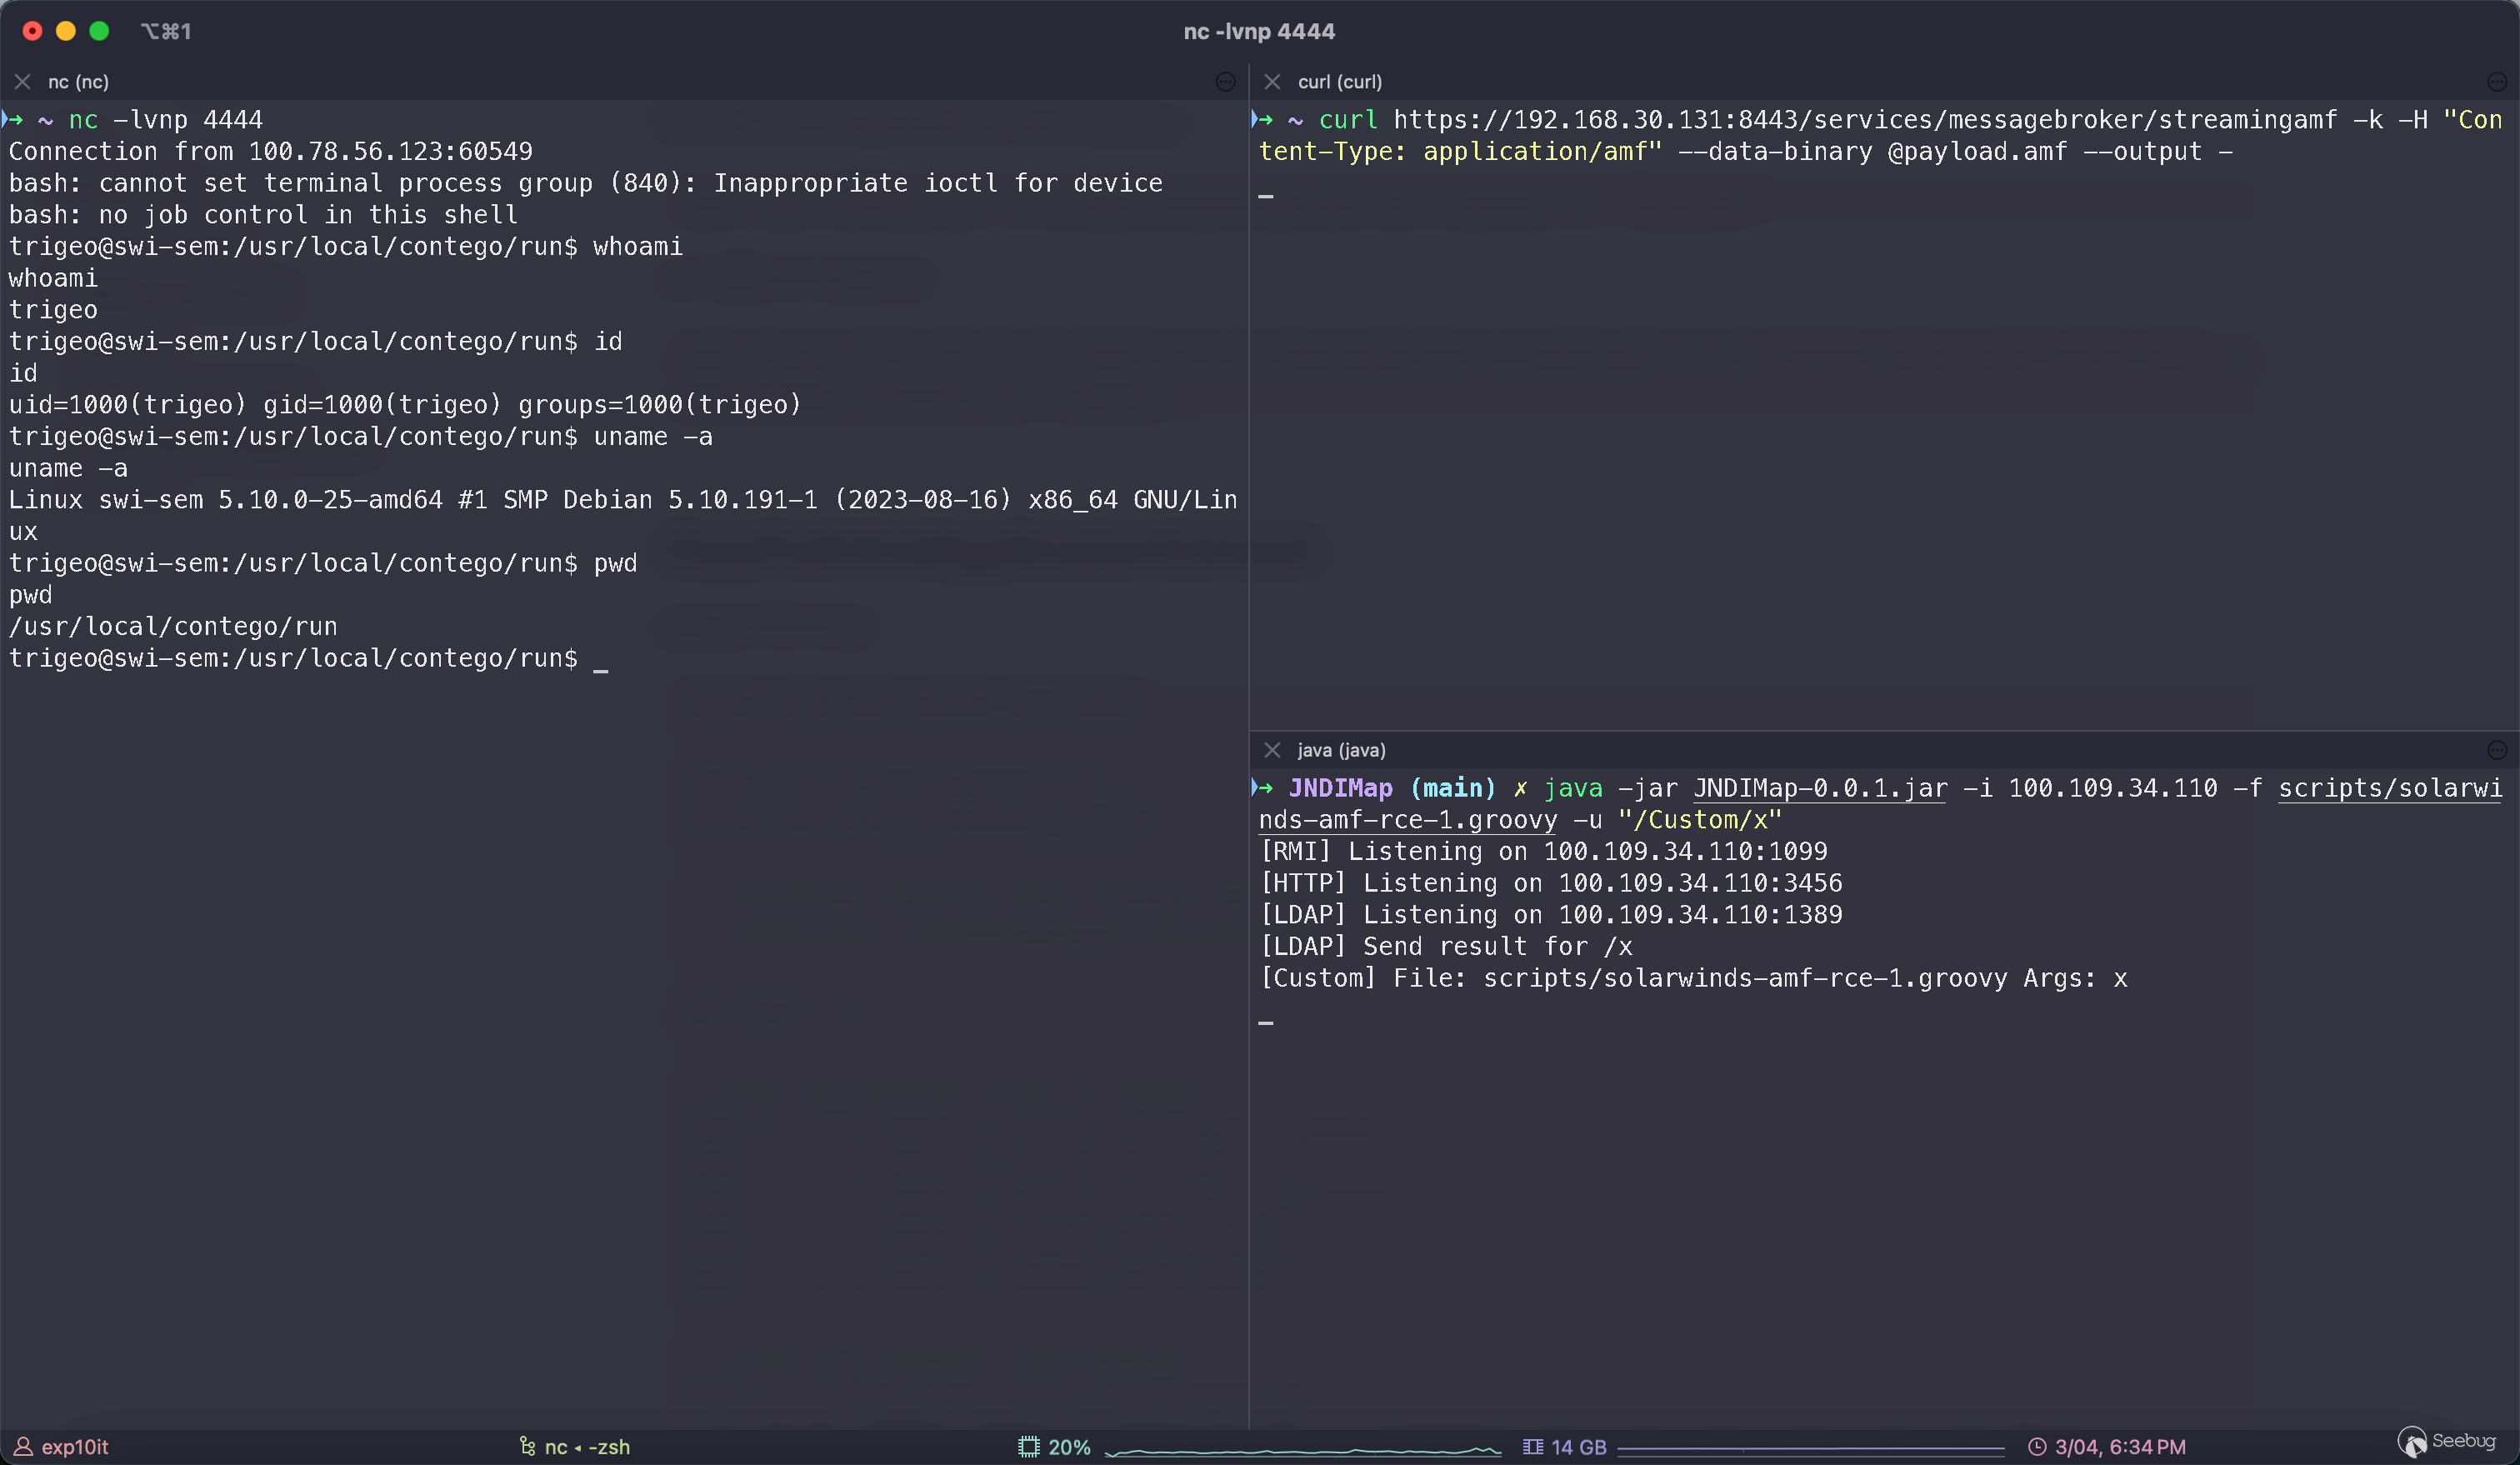Click the Seebug logo in the corner
2520x1465 pixels.
2446,1442
